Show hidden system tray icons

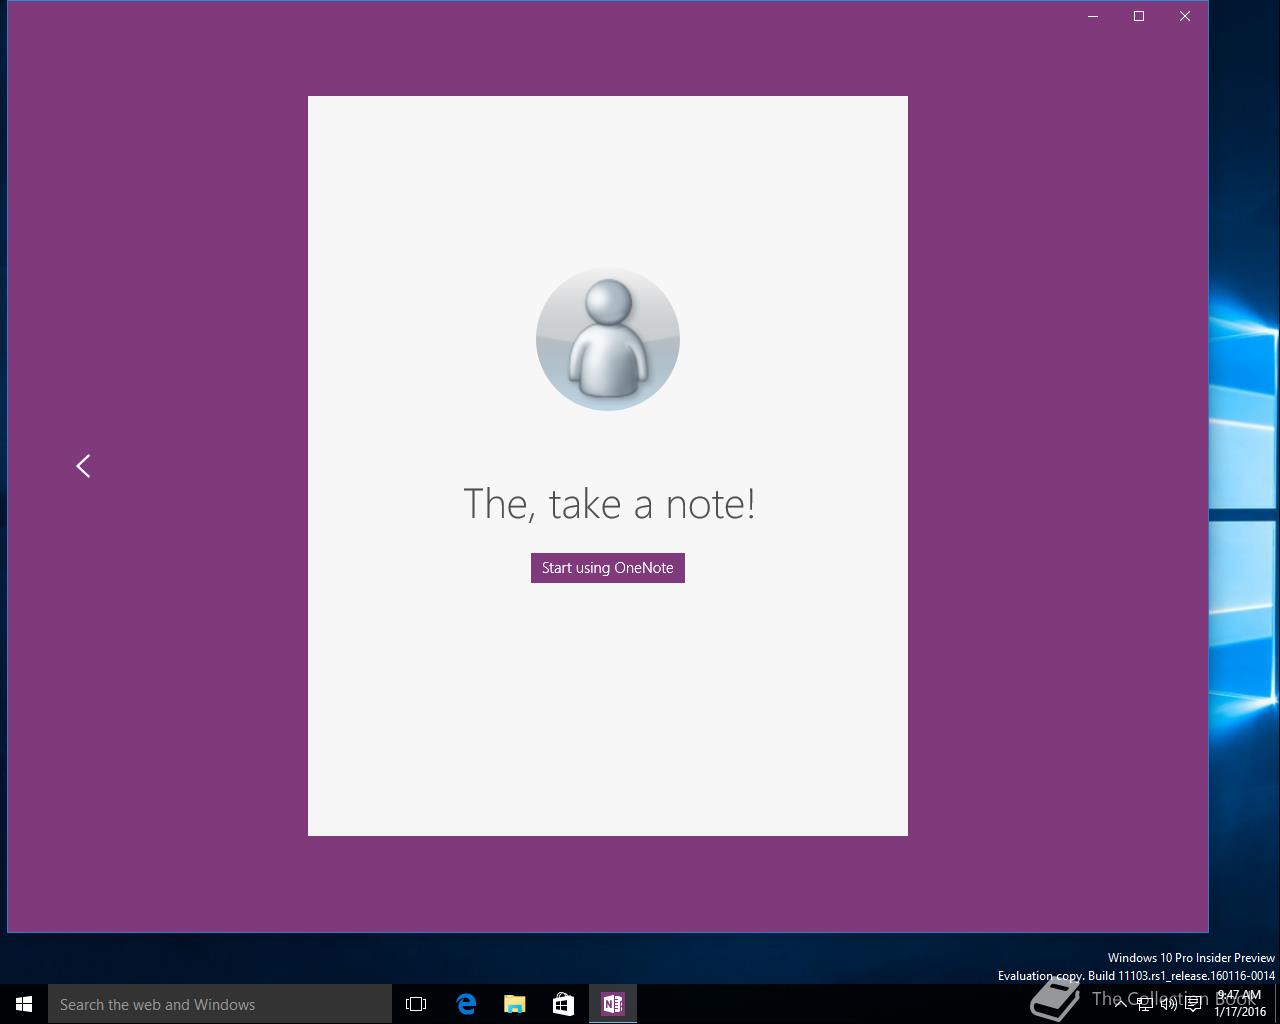[x=1121, y=1004]
